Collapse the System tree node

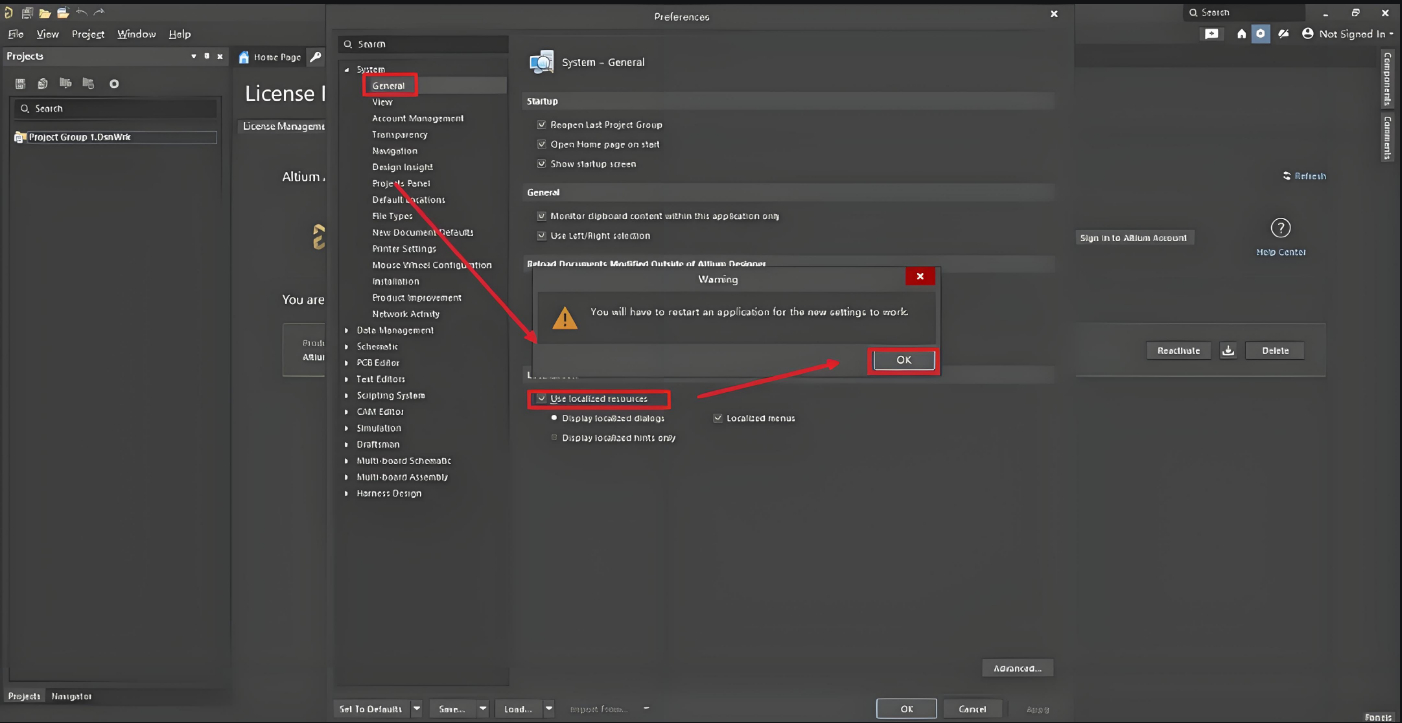347,70
